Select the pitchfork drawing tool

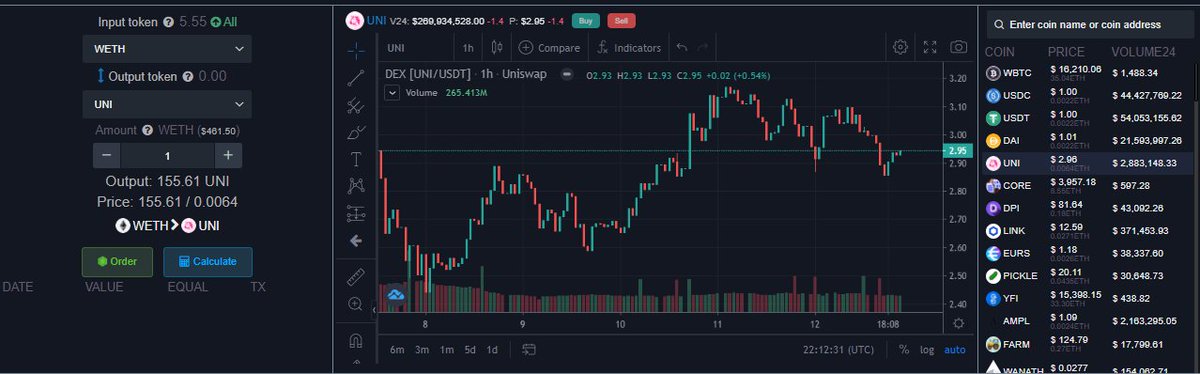point(356,104)
